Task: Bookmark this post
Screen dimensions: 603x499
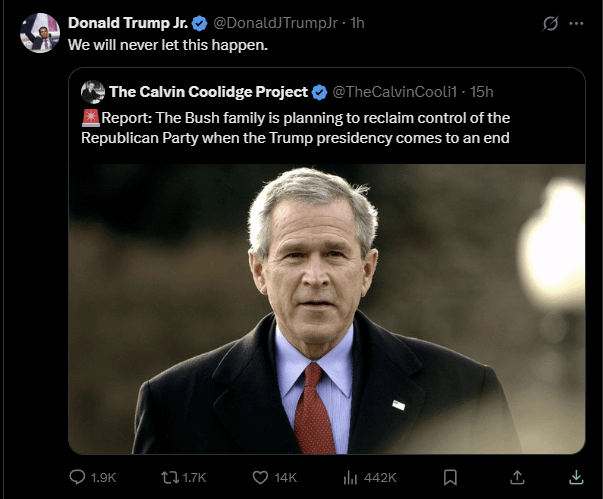Action: pyautogui.click(x=451, y=478)
